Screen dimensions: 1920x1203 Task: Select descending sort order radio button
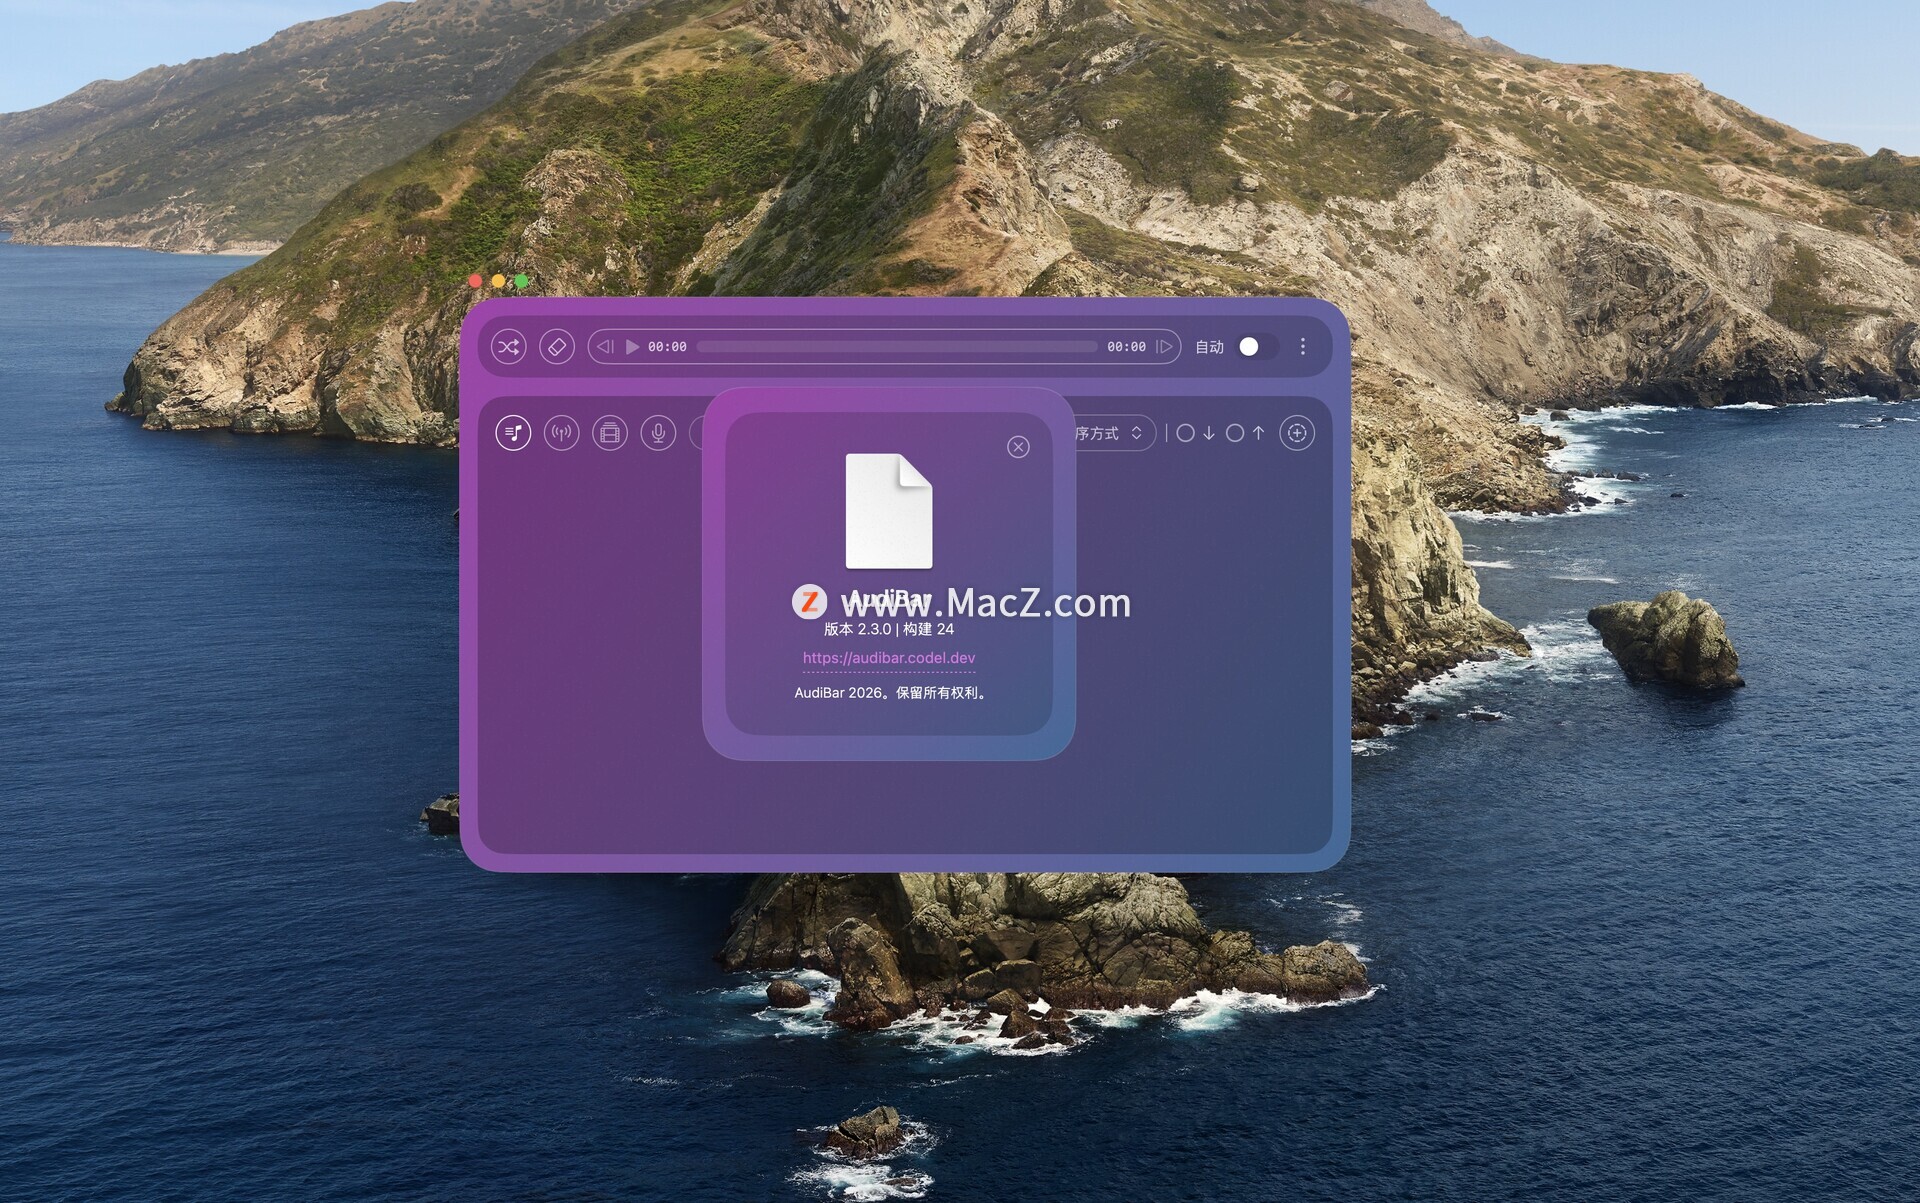1186,433
